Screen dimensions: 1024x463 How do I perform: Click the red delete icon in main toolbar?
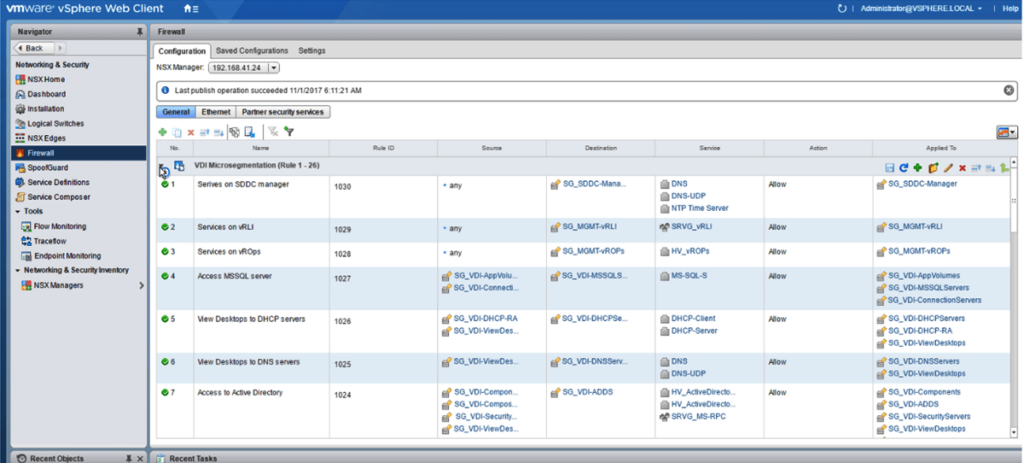point(191,132)
